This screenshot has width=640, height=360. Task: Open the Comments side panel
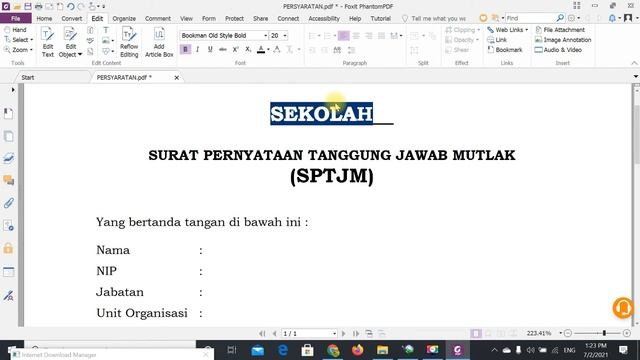(x=8, y=180)
